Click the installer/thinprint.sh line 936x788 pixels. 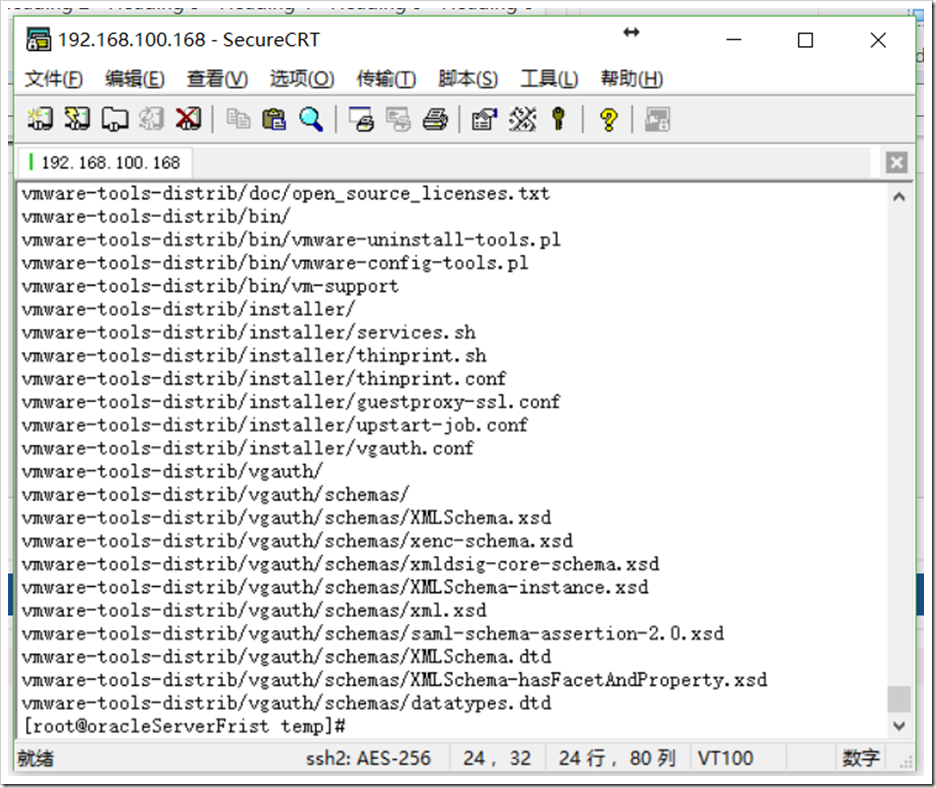pos(254,355)
